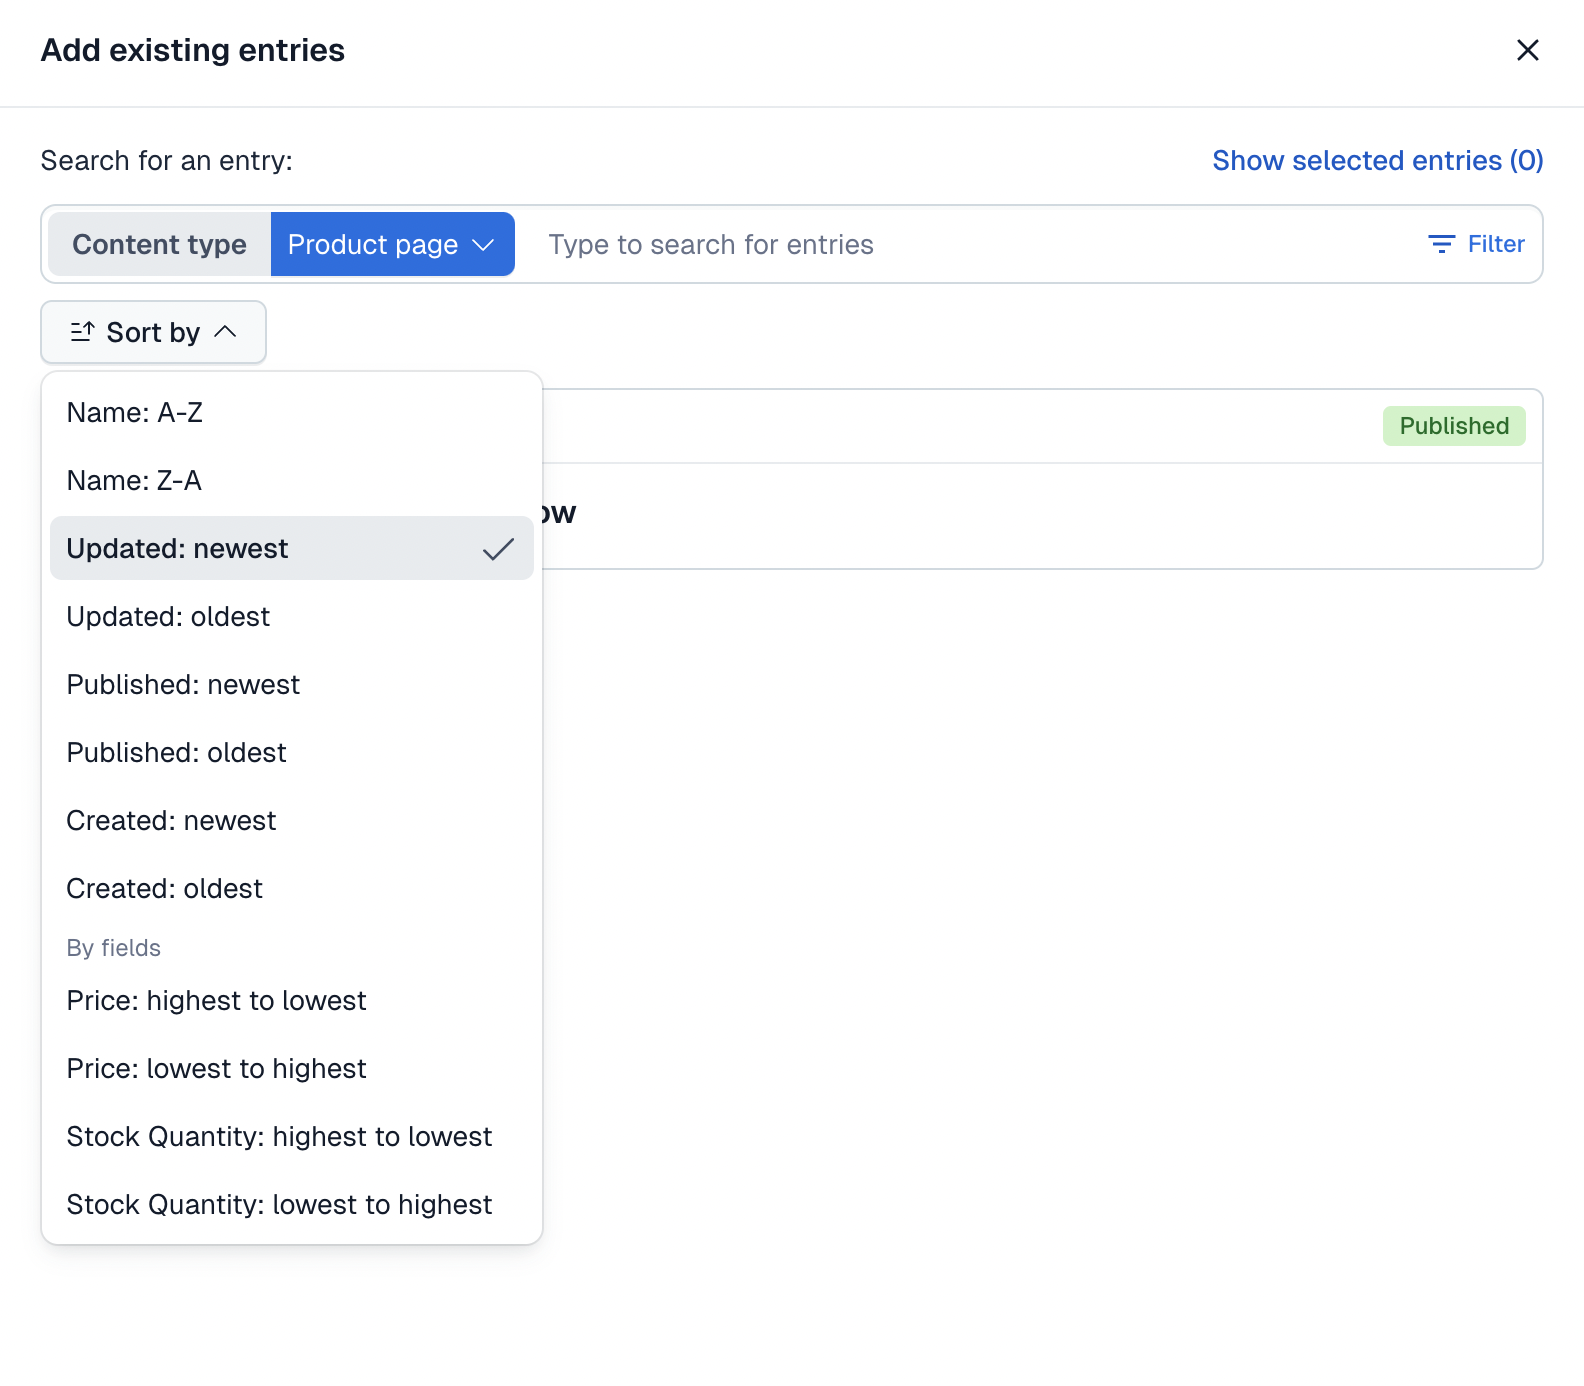Sort entries by Name: Z-A
The width and height of the screenshot is (1584, 1386).
coord(135,481)
